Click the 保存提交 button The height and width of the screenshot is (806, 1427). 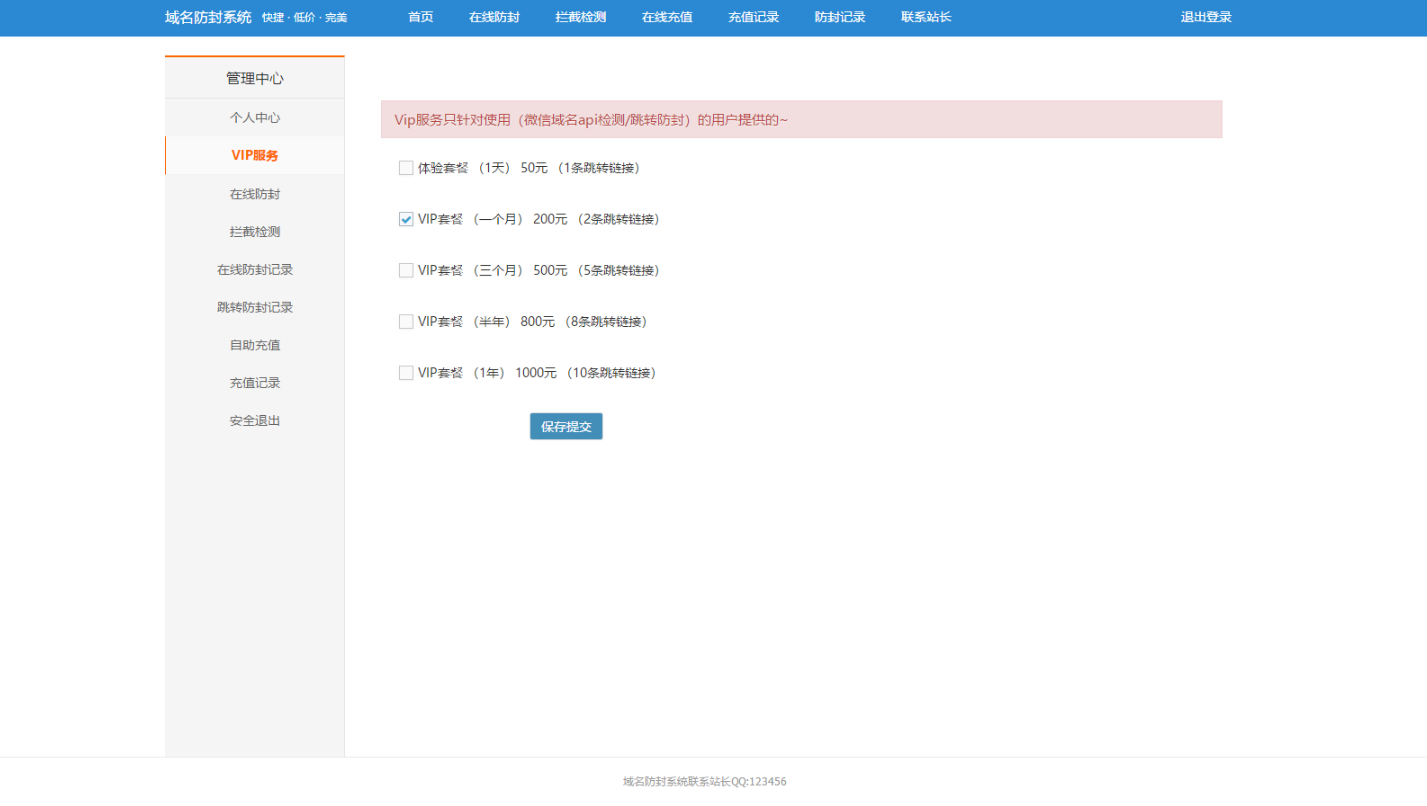click(x=566, y=427)
